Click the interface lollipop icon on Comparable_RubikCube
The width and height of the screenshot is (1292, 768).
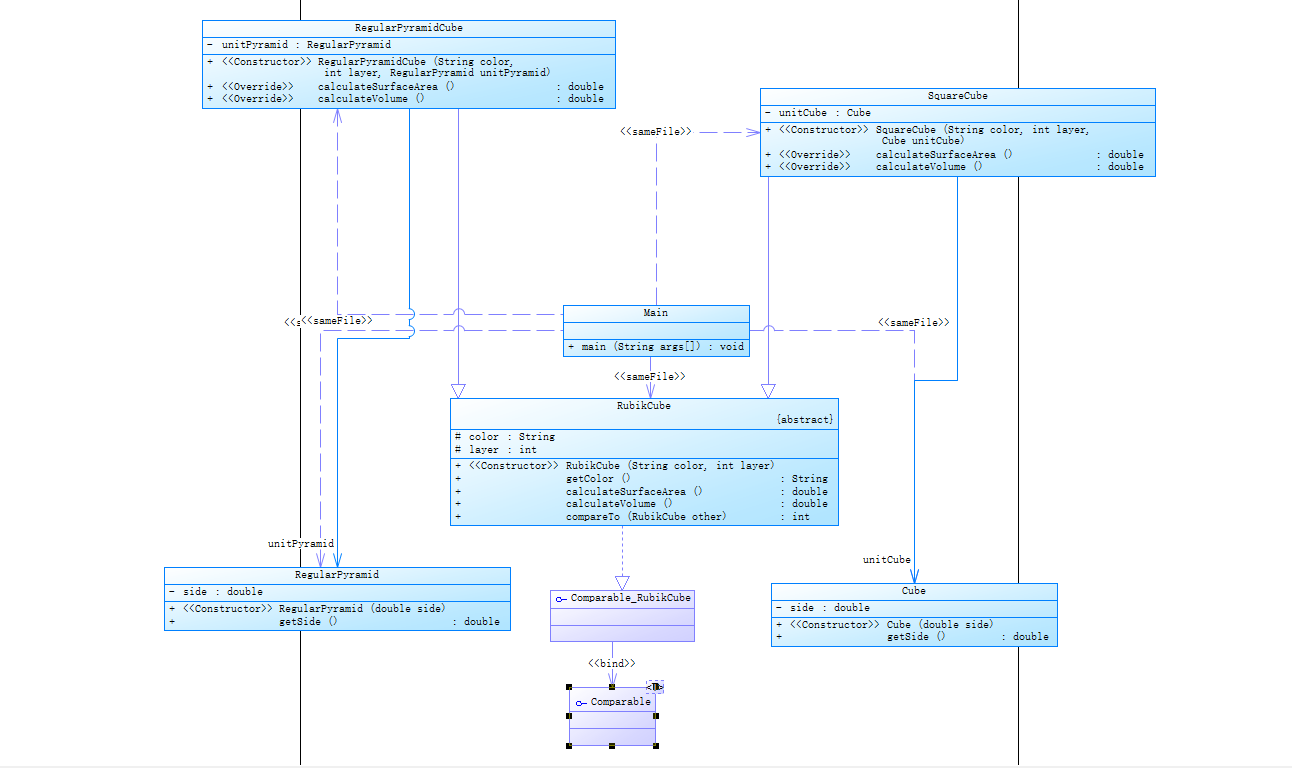point(561,599)
